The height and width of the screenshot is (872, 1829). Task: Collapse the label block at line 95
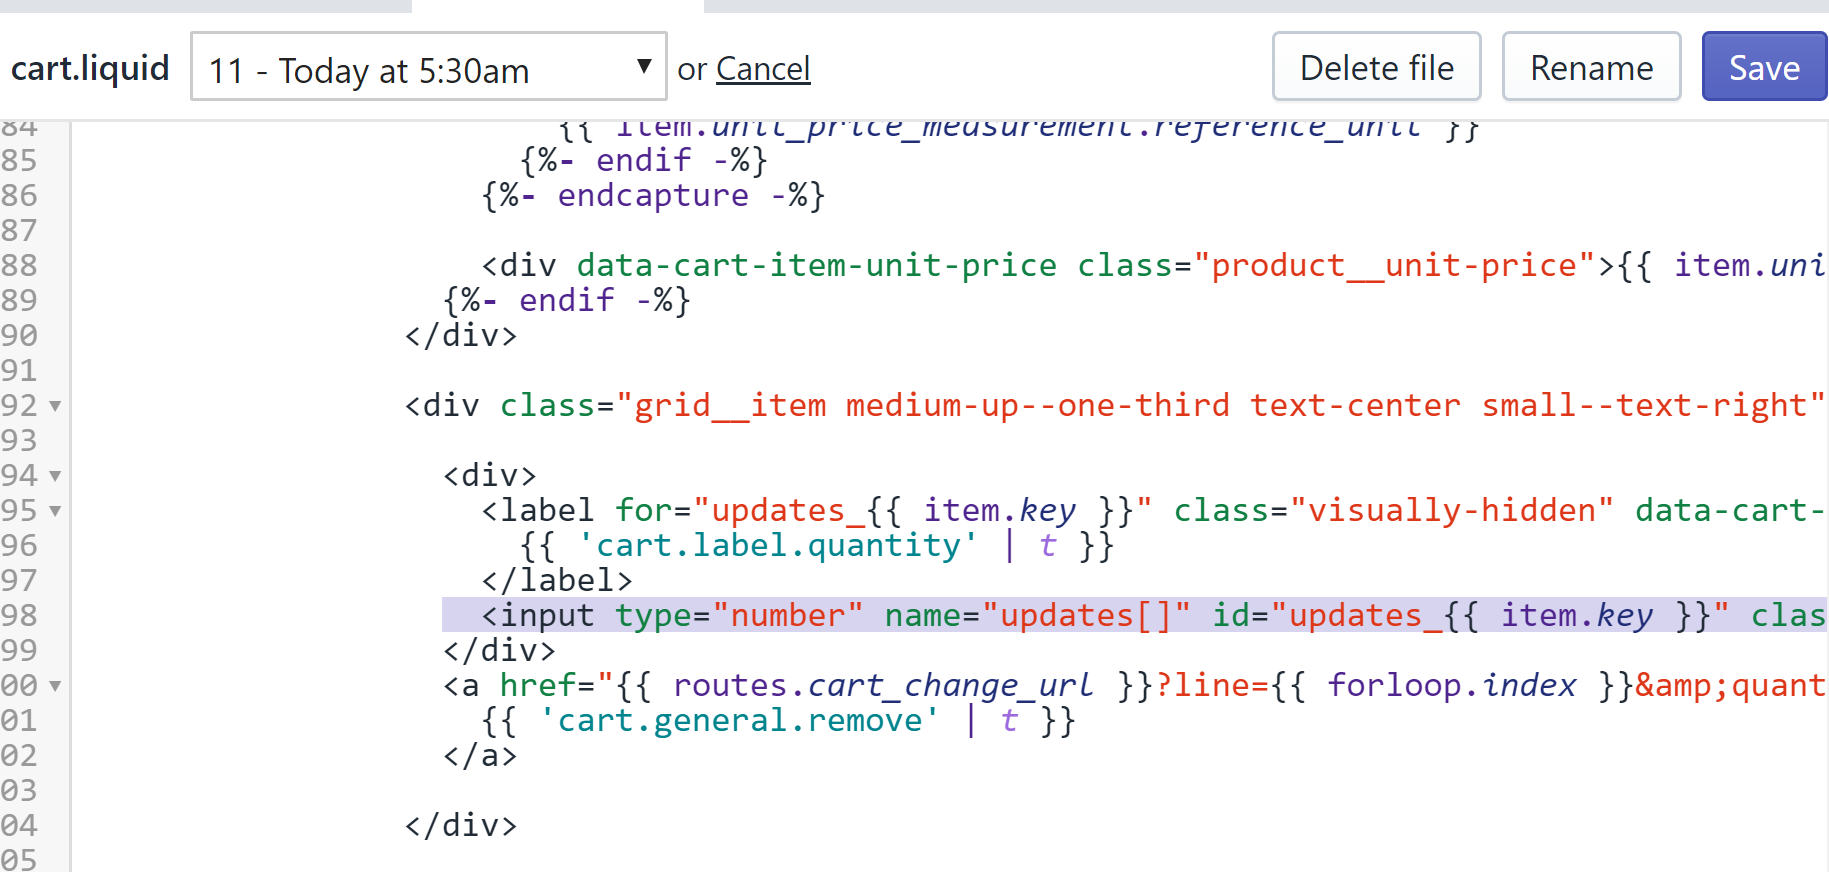point(56,511)
